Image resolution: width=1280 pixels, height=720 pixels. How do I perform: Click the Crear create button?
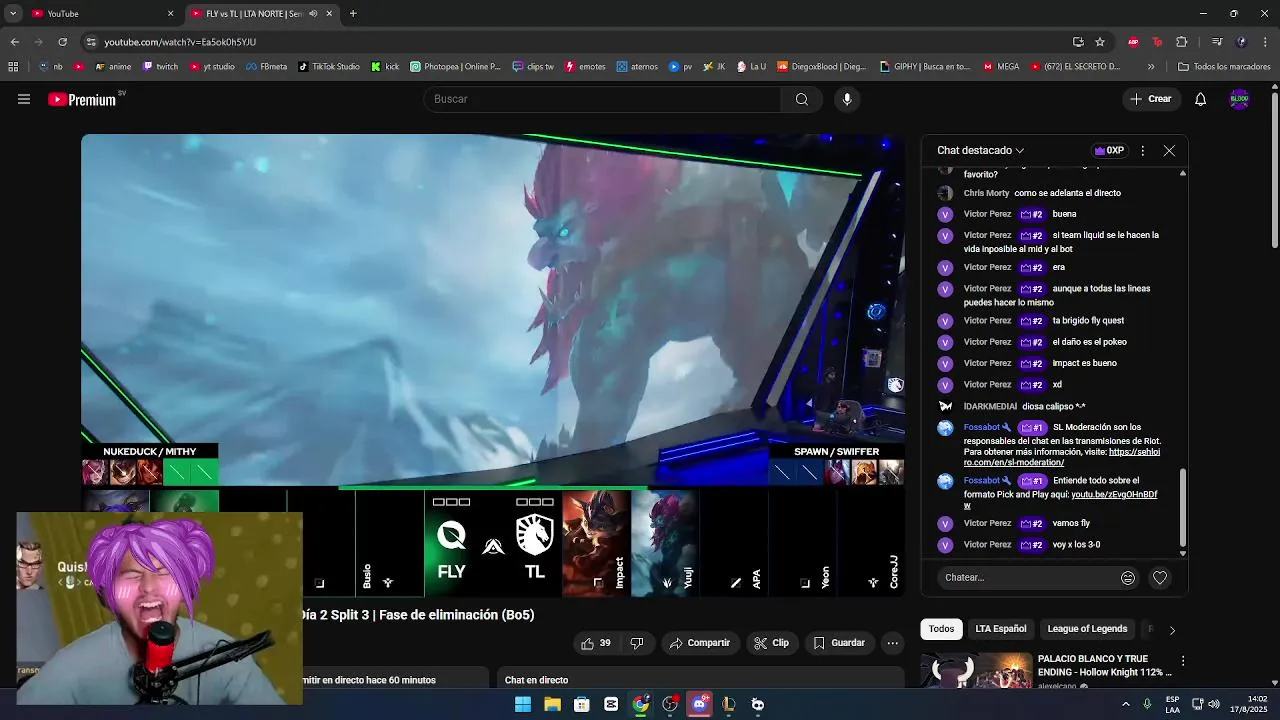point(1150,99)
